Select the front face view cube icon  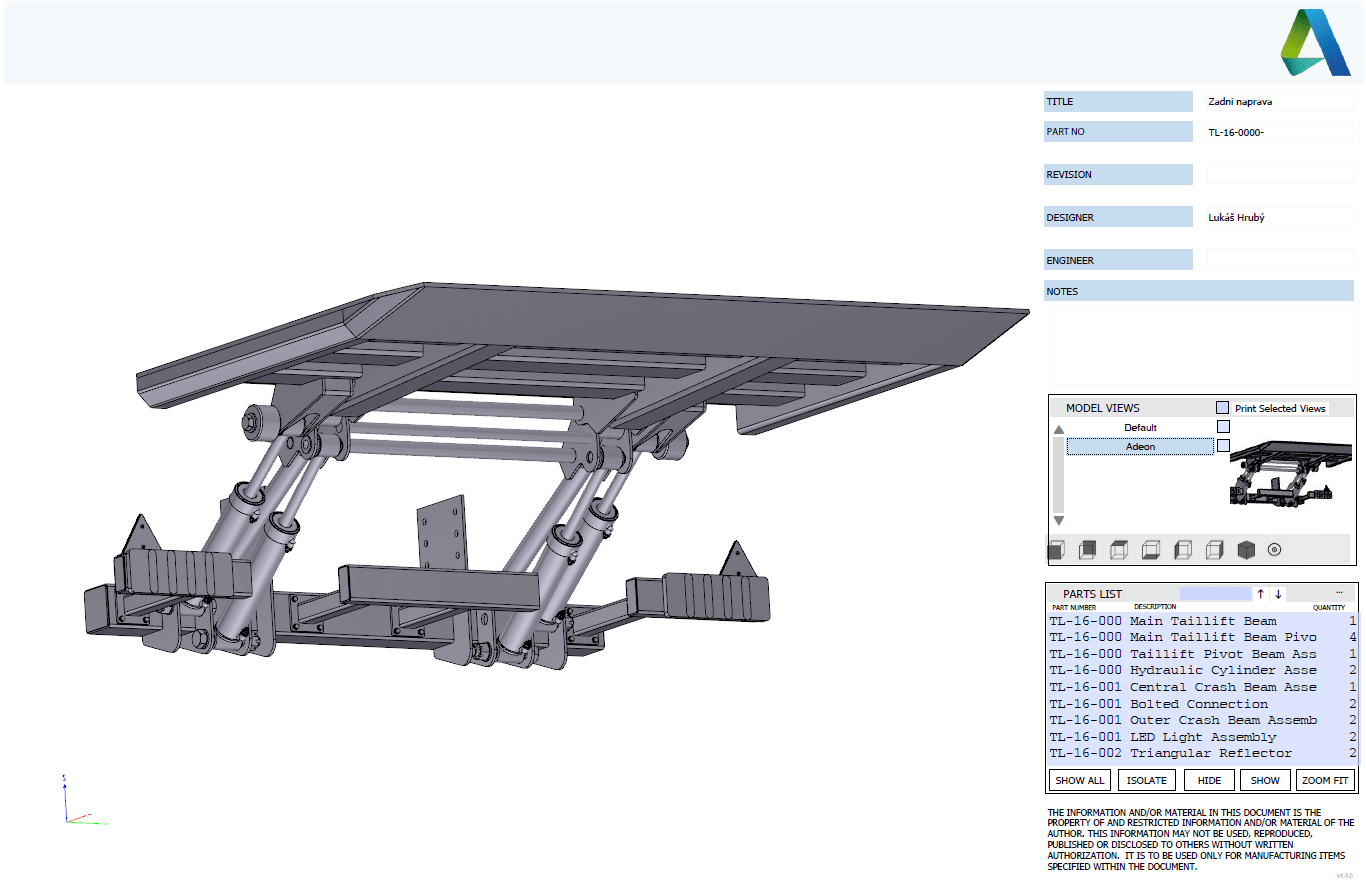click(x=1056, y=549)
